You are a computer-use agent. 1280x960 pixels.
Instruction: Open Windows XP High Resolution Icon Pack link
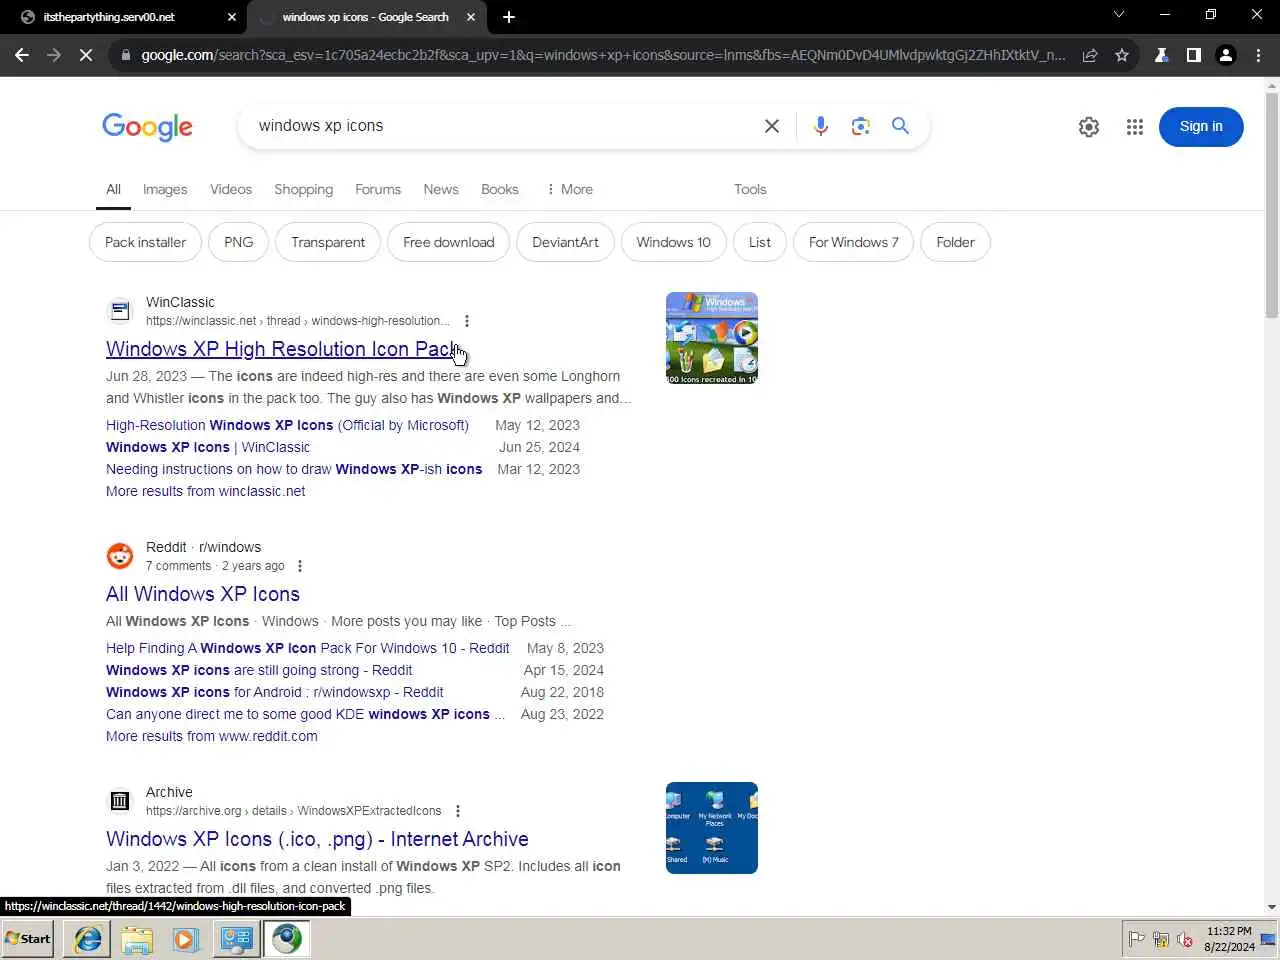283,349
